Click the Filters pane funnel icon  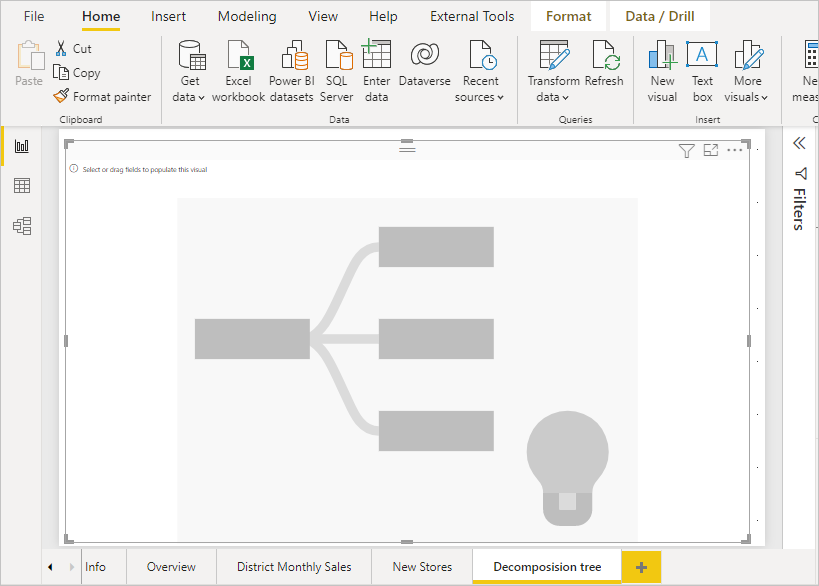[x=801, y=173]
